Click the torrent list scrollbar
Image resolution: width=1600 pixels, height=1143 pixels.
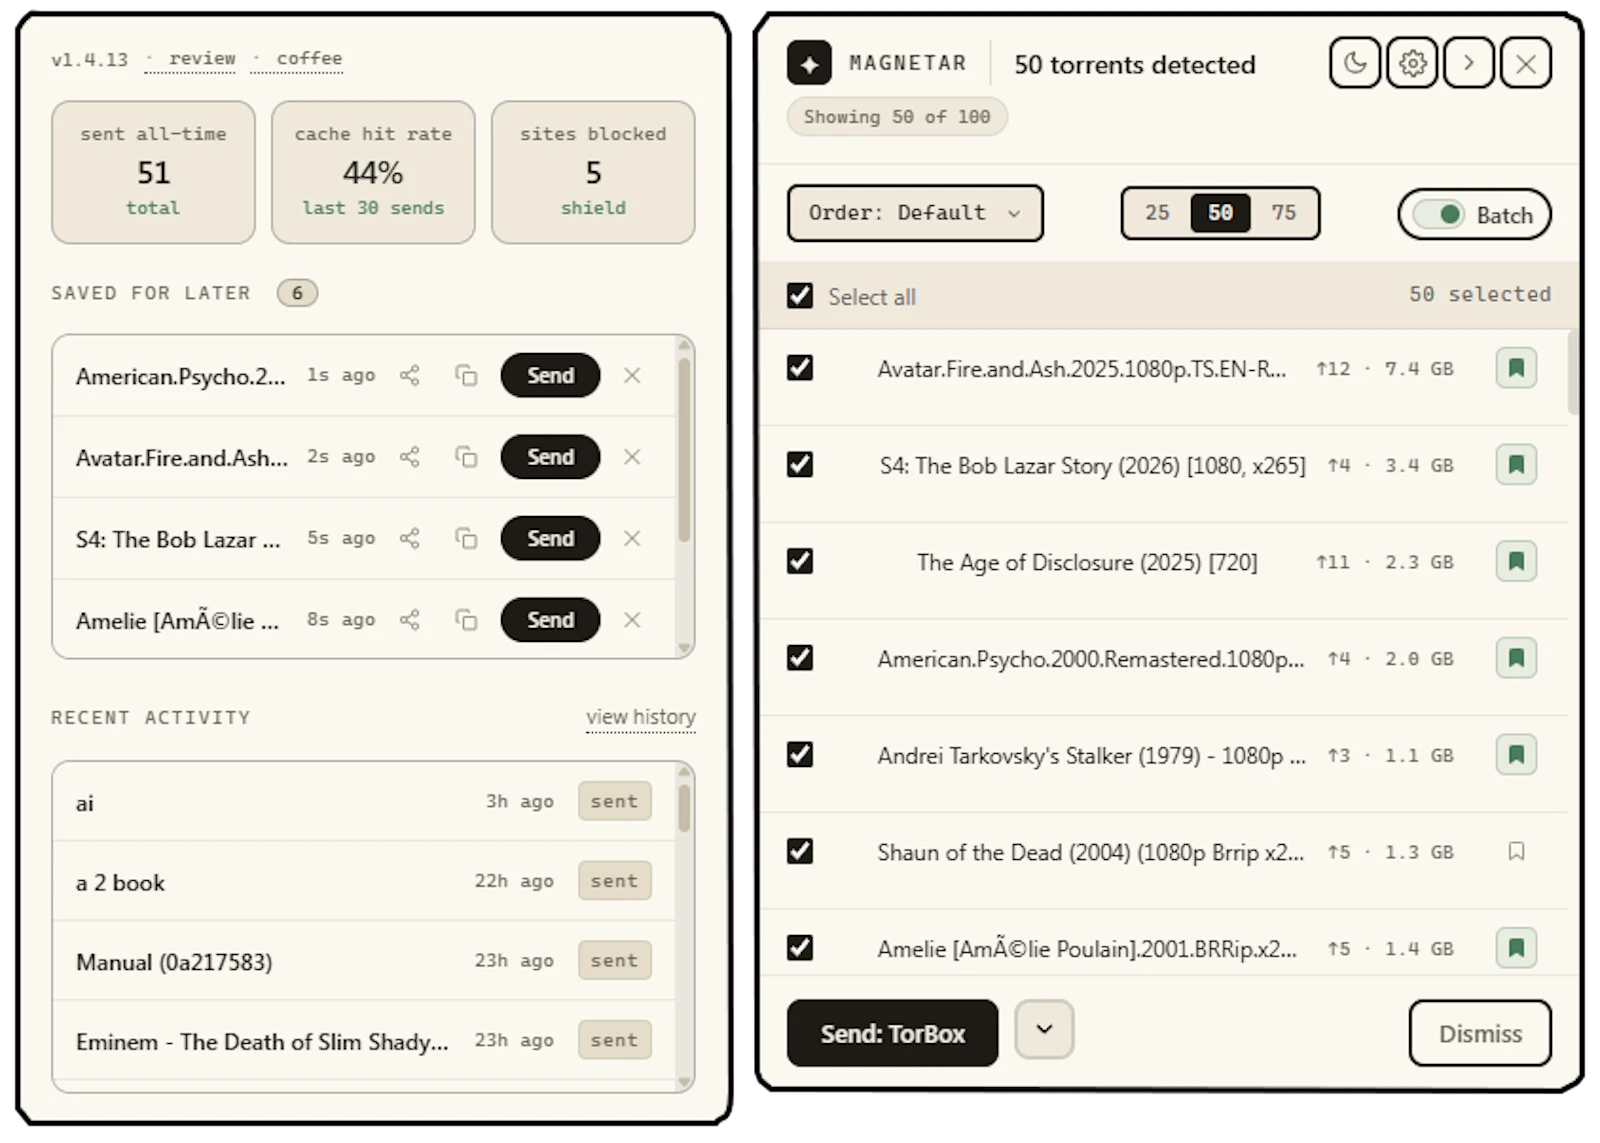click(x=1573, y=372)
